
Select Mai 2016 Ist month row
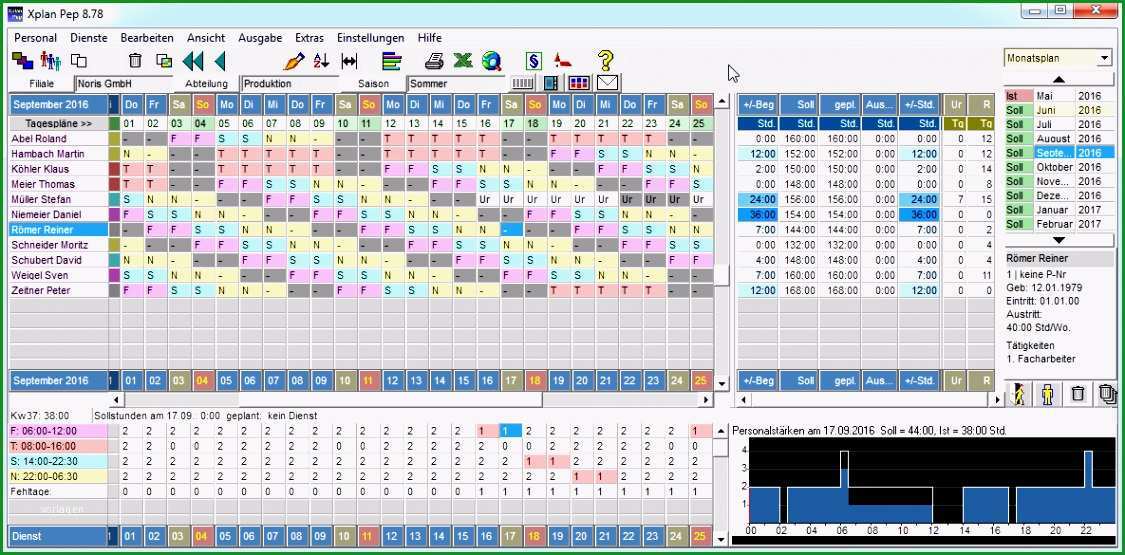click(1059, 96)
